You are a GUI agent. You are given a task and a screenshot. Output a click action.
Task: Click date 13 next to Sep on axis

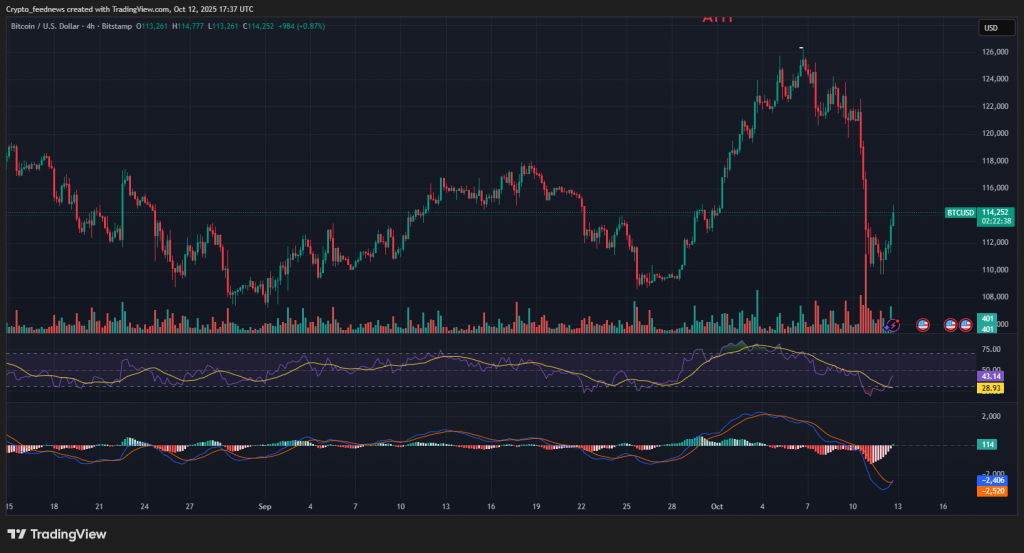pyautogui.click(x=446, y=507)
